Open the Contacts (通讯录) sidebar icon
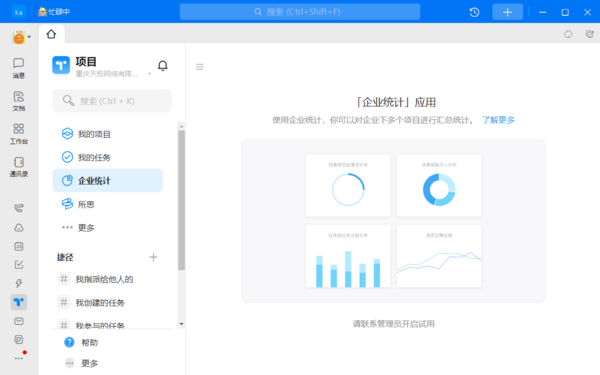Screen dimensions: 600x375 pyautogui.click(x=18, y=166)
